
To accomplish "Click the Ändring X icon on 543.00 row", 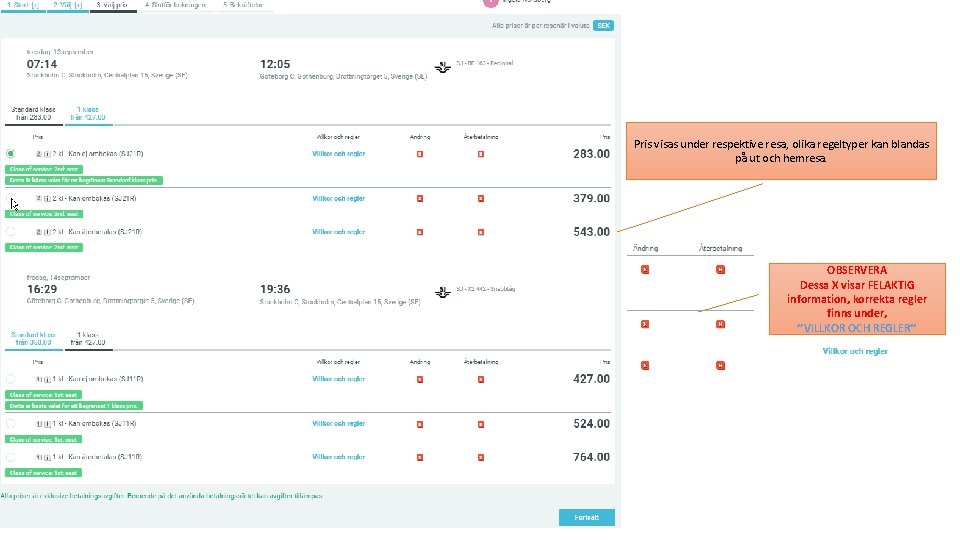I will pos(420,232).
